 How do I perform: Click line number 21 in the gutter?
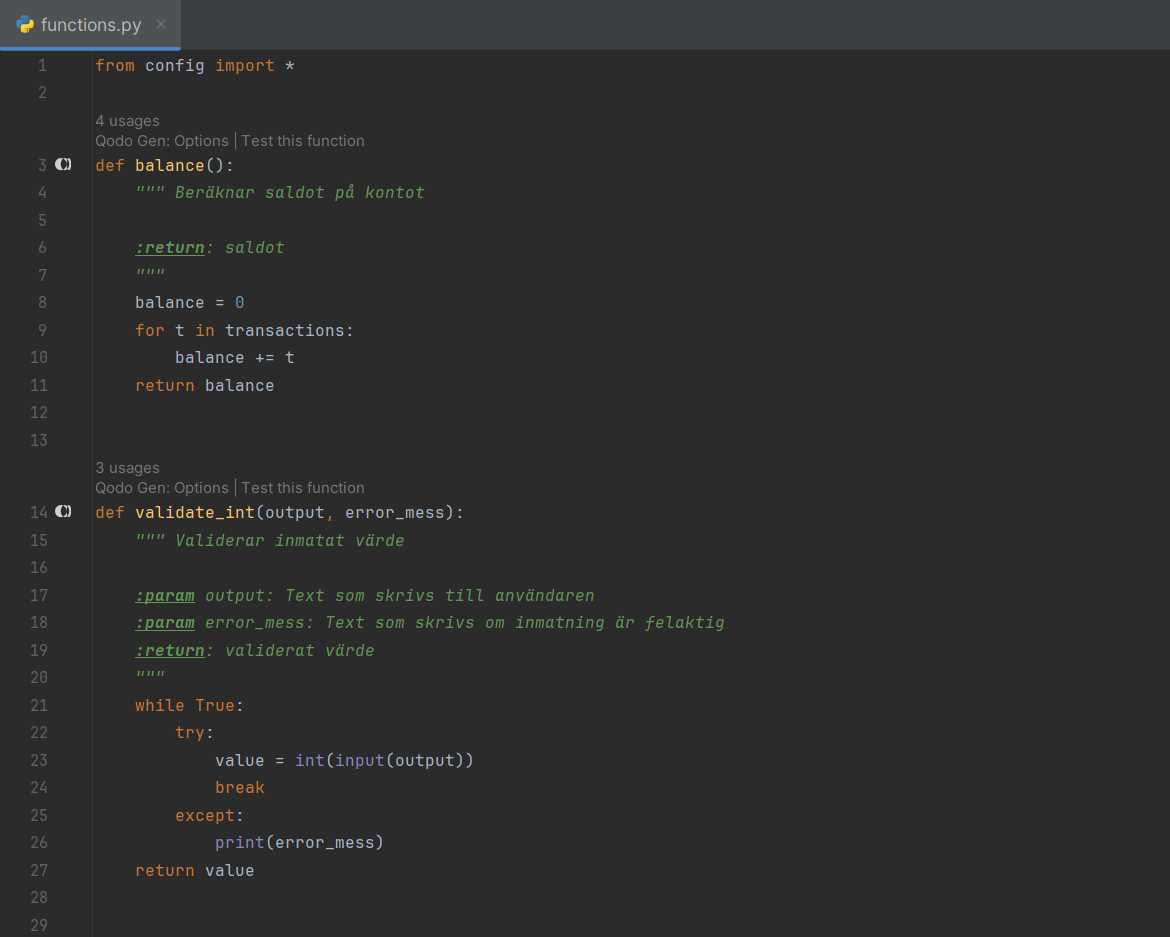click(x=39, y=705)
